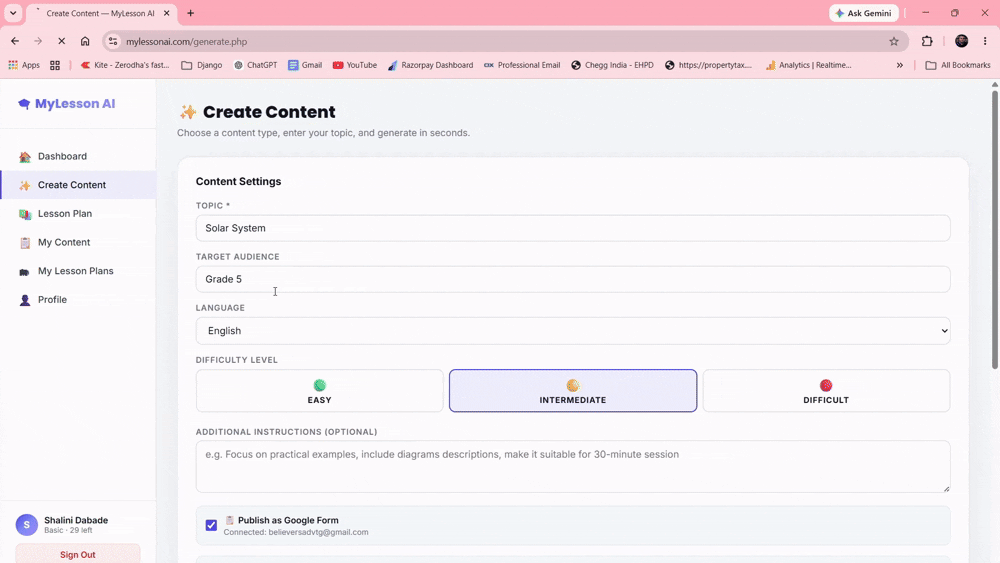Image resolution: width=1000 pixels, height=563 pixels.
Task: Click the browser home icon
Action: tap(85, 41)
